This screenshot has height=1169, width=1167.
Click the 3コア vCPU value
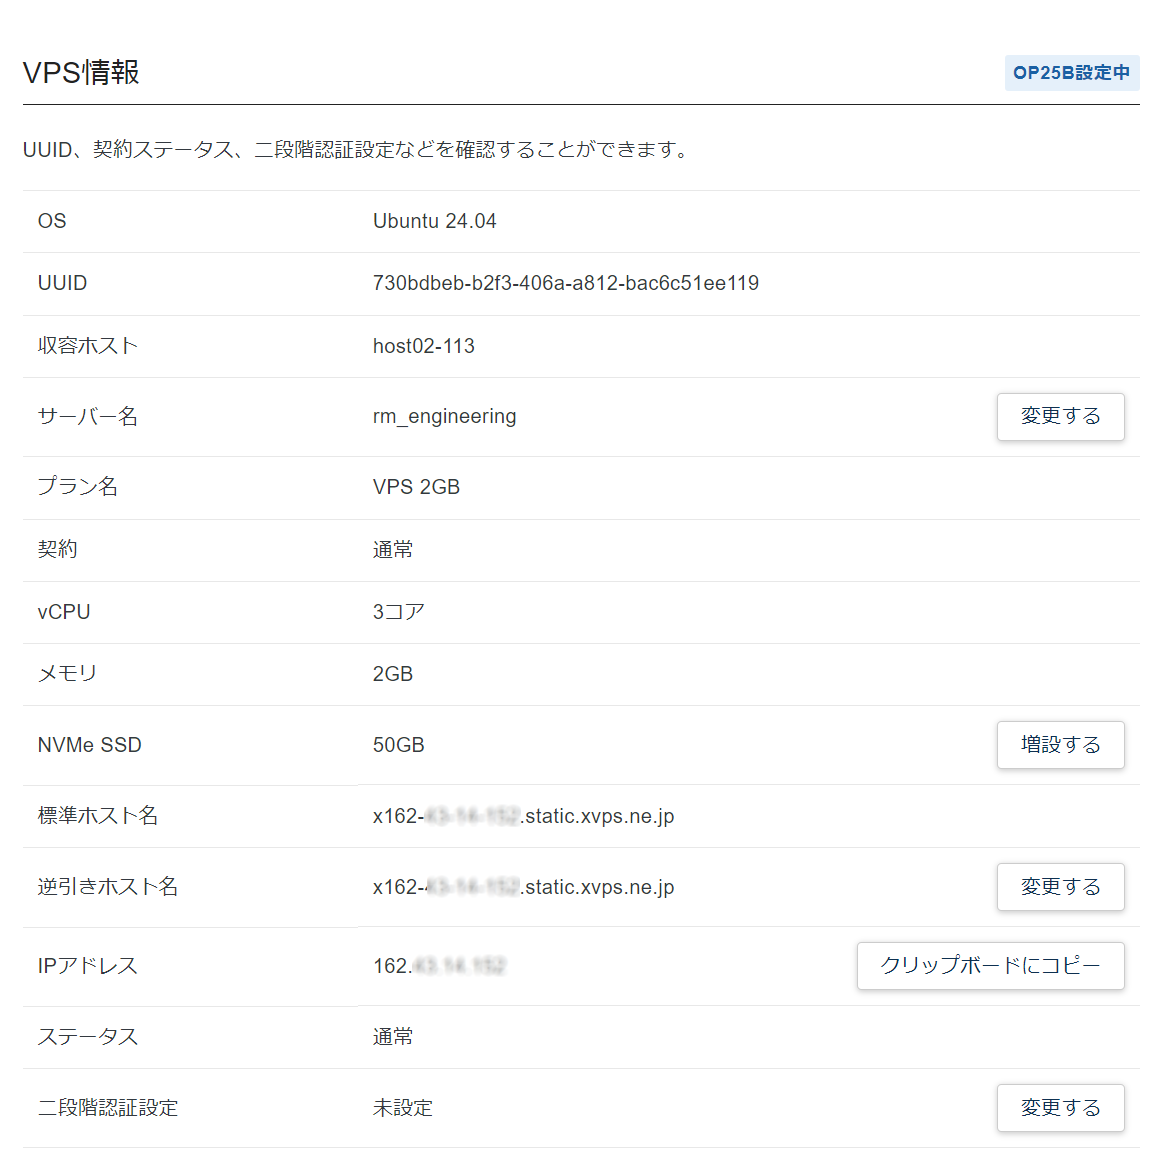tap(398, 612)
